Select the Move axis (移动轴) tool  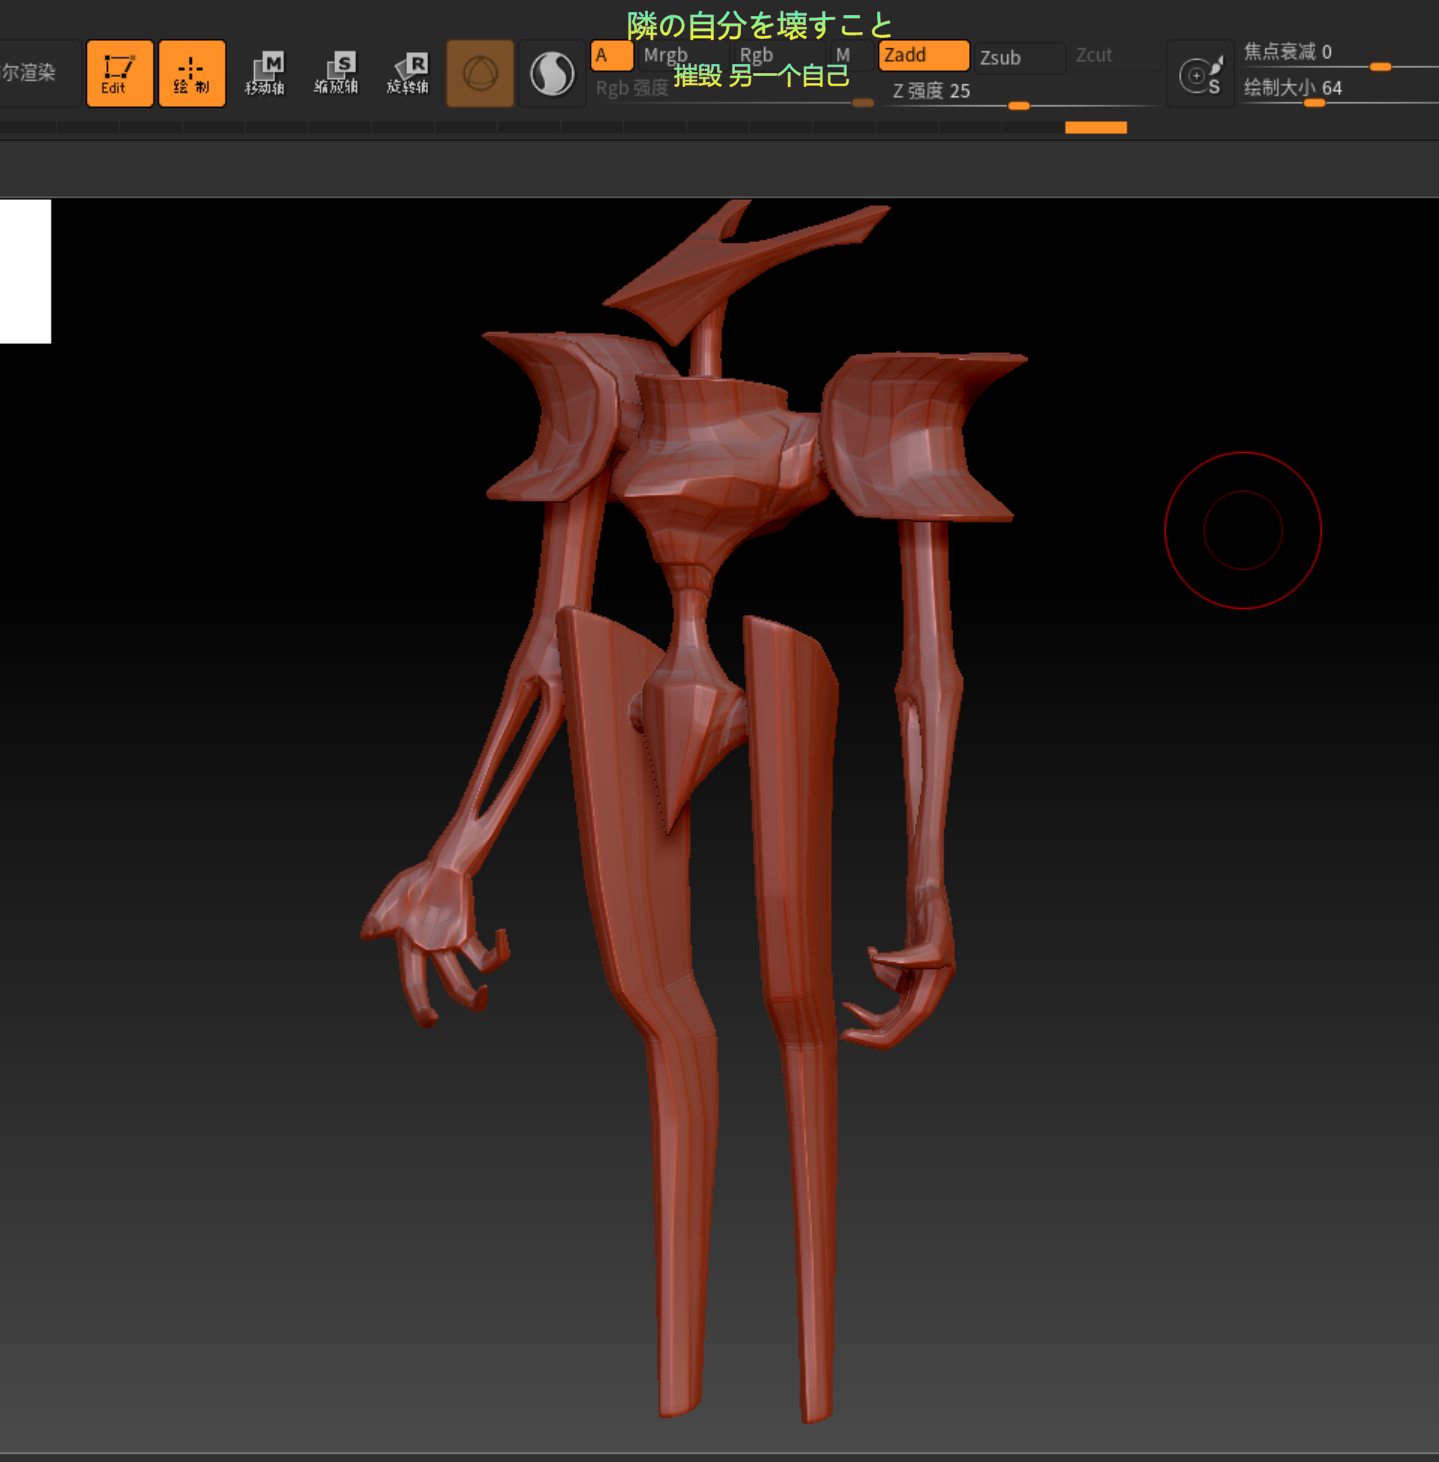[265, 74]
